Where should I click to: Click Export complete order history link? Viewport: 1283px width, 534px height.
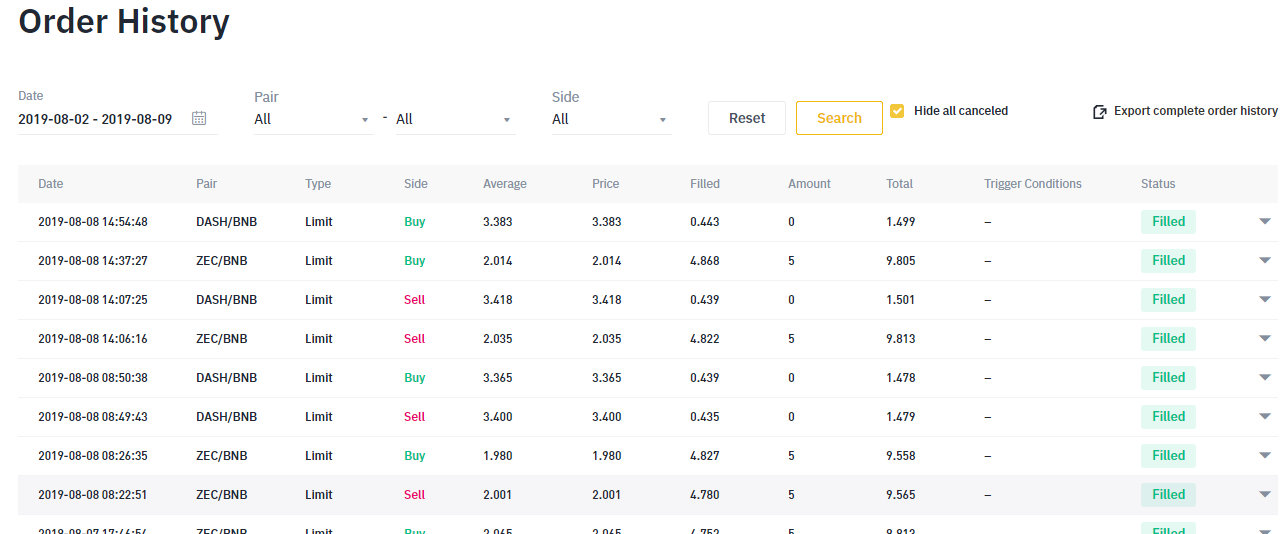coord(1195,111)
